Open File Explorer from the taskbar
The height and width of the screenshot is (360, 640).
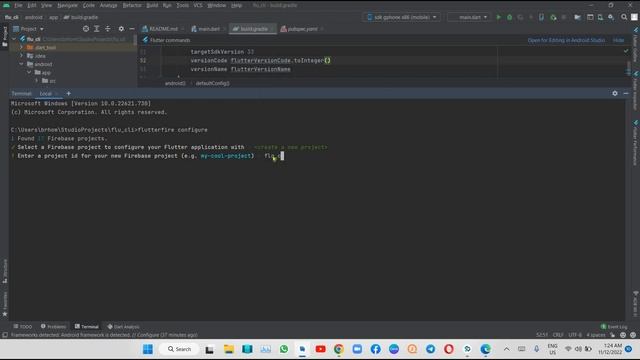[229, 349]
